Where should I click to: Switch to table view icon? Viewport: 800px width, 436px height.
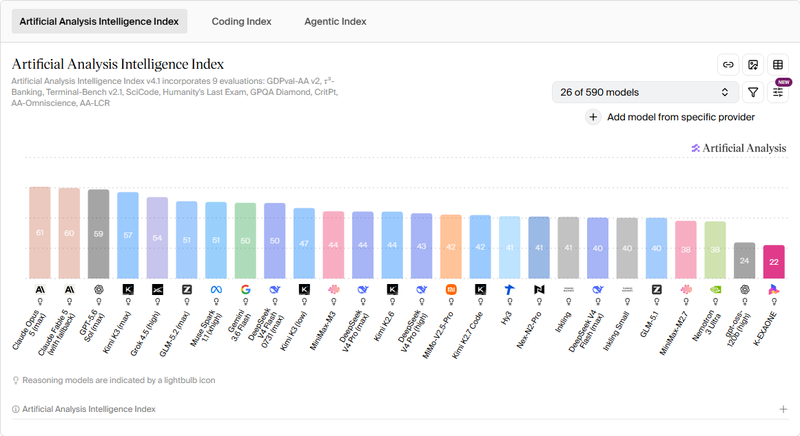click(x=778, y=65)
